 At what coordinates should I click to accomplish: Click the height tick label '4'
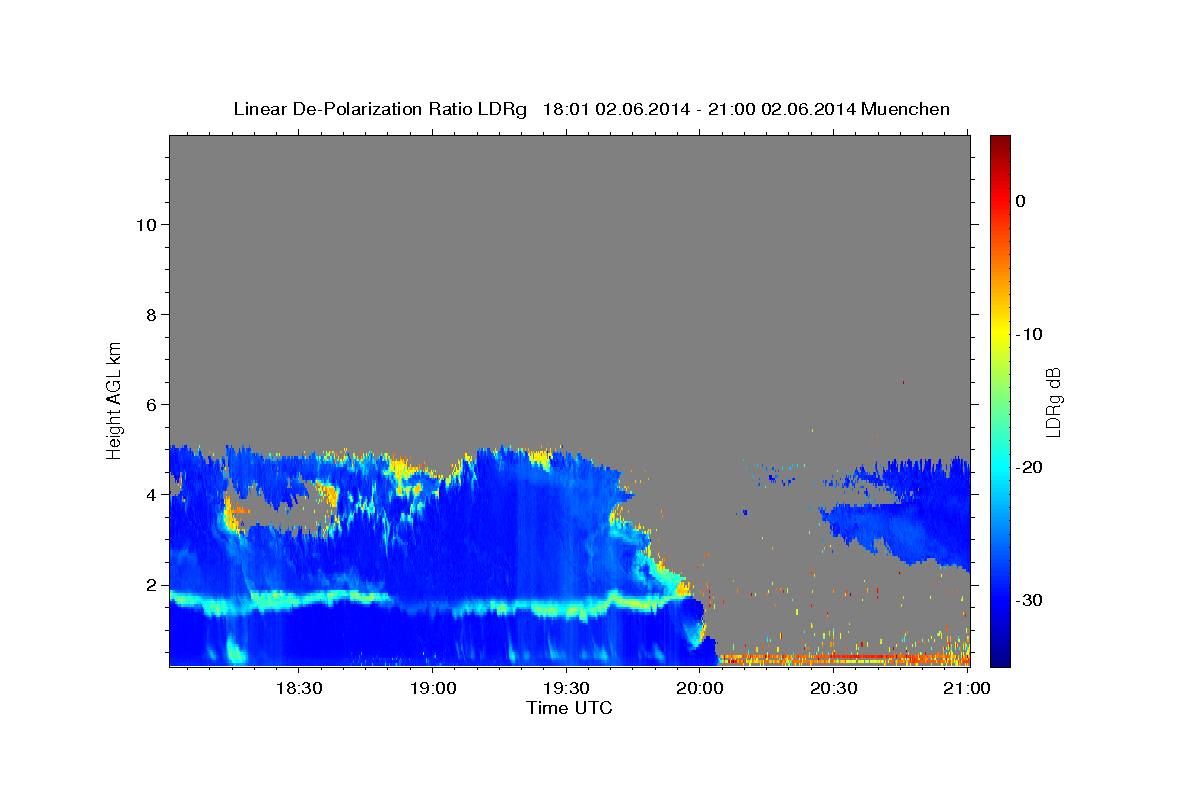click(x=150, y=494)
